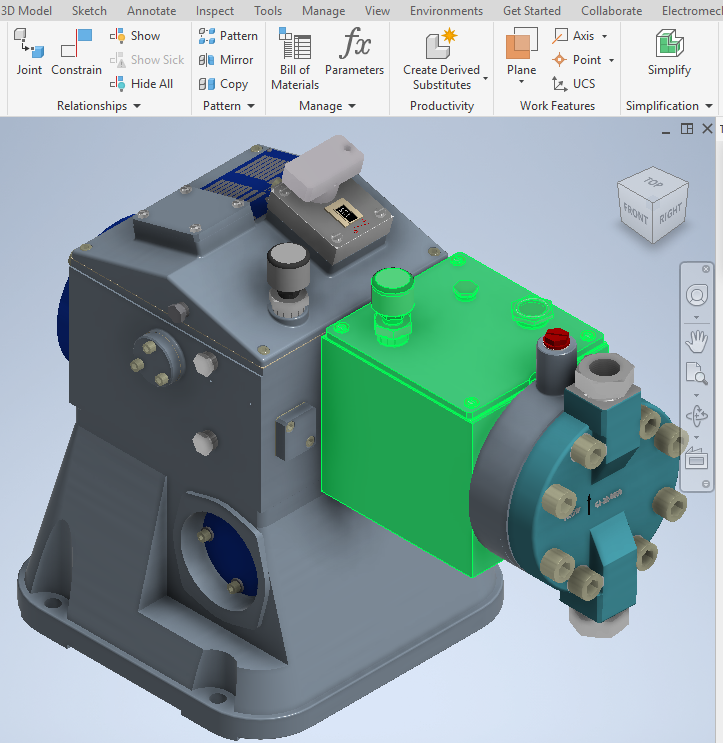Screen dimensions: 723x743
Task: Click the Mirror component button
Action: (x=226, y=60)
